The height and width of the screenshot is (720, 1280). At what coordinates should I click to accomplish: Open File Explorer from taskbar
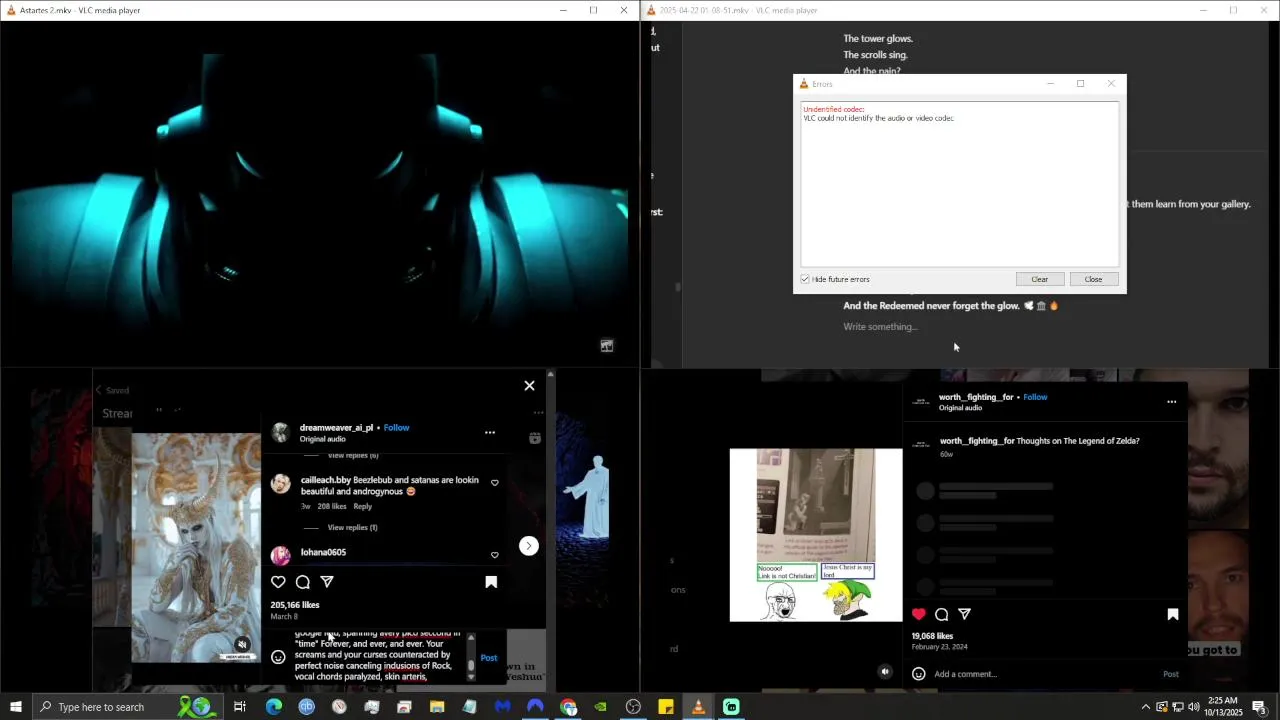(x=437, y=707)
